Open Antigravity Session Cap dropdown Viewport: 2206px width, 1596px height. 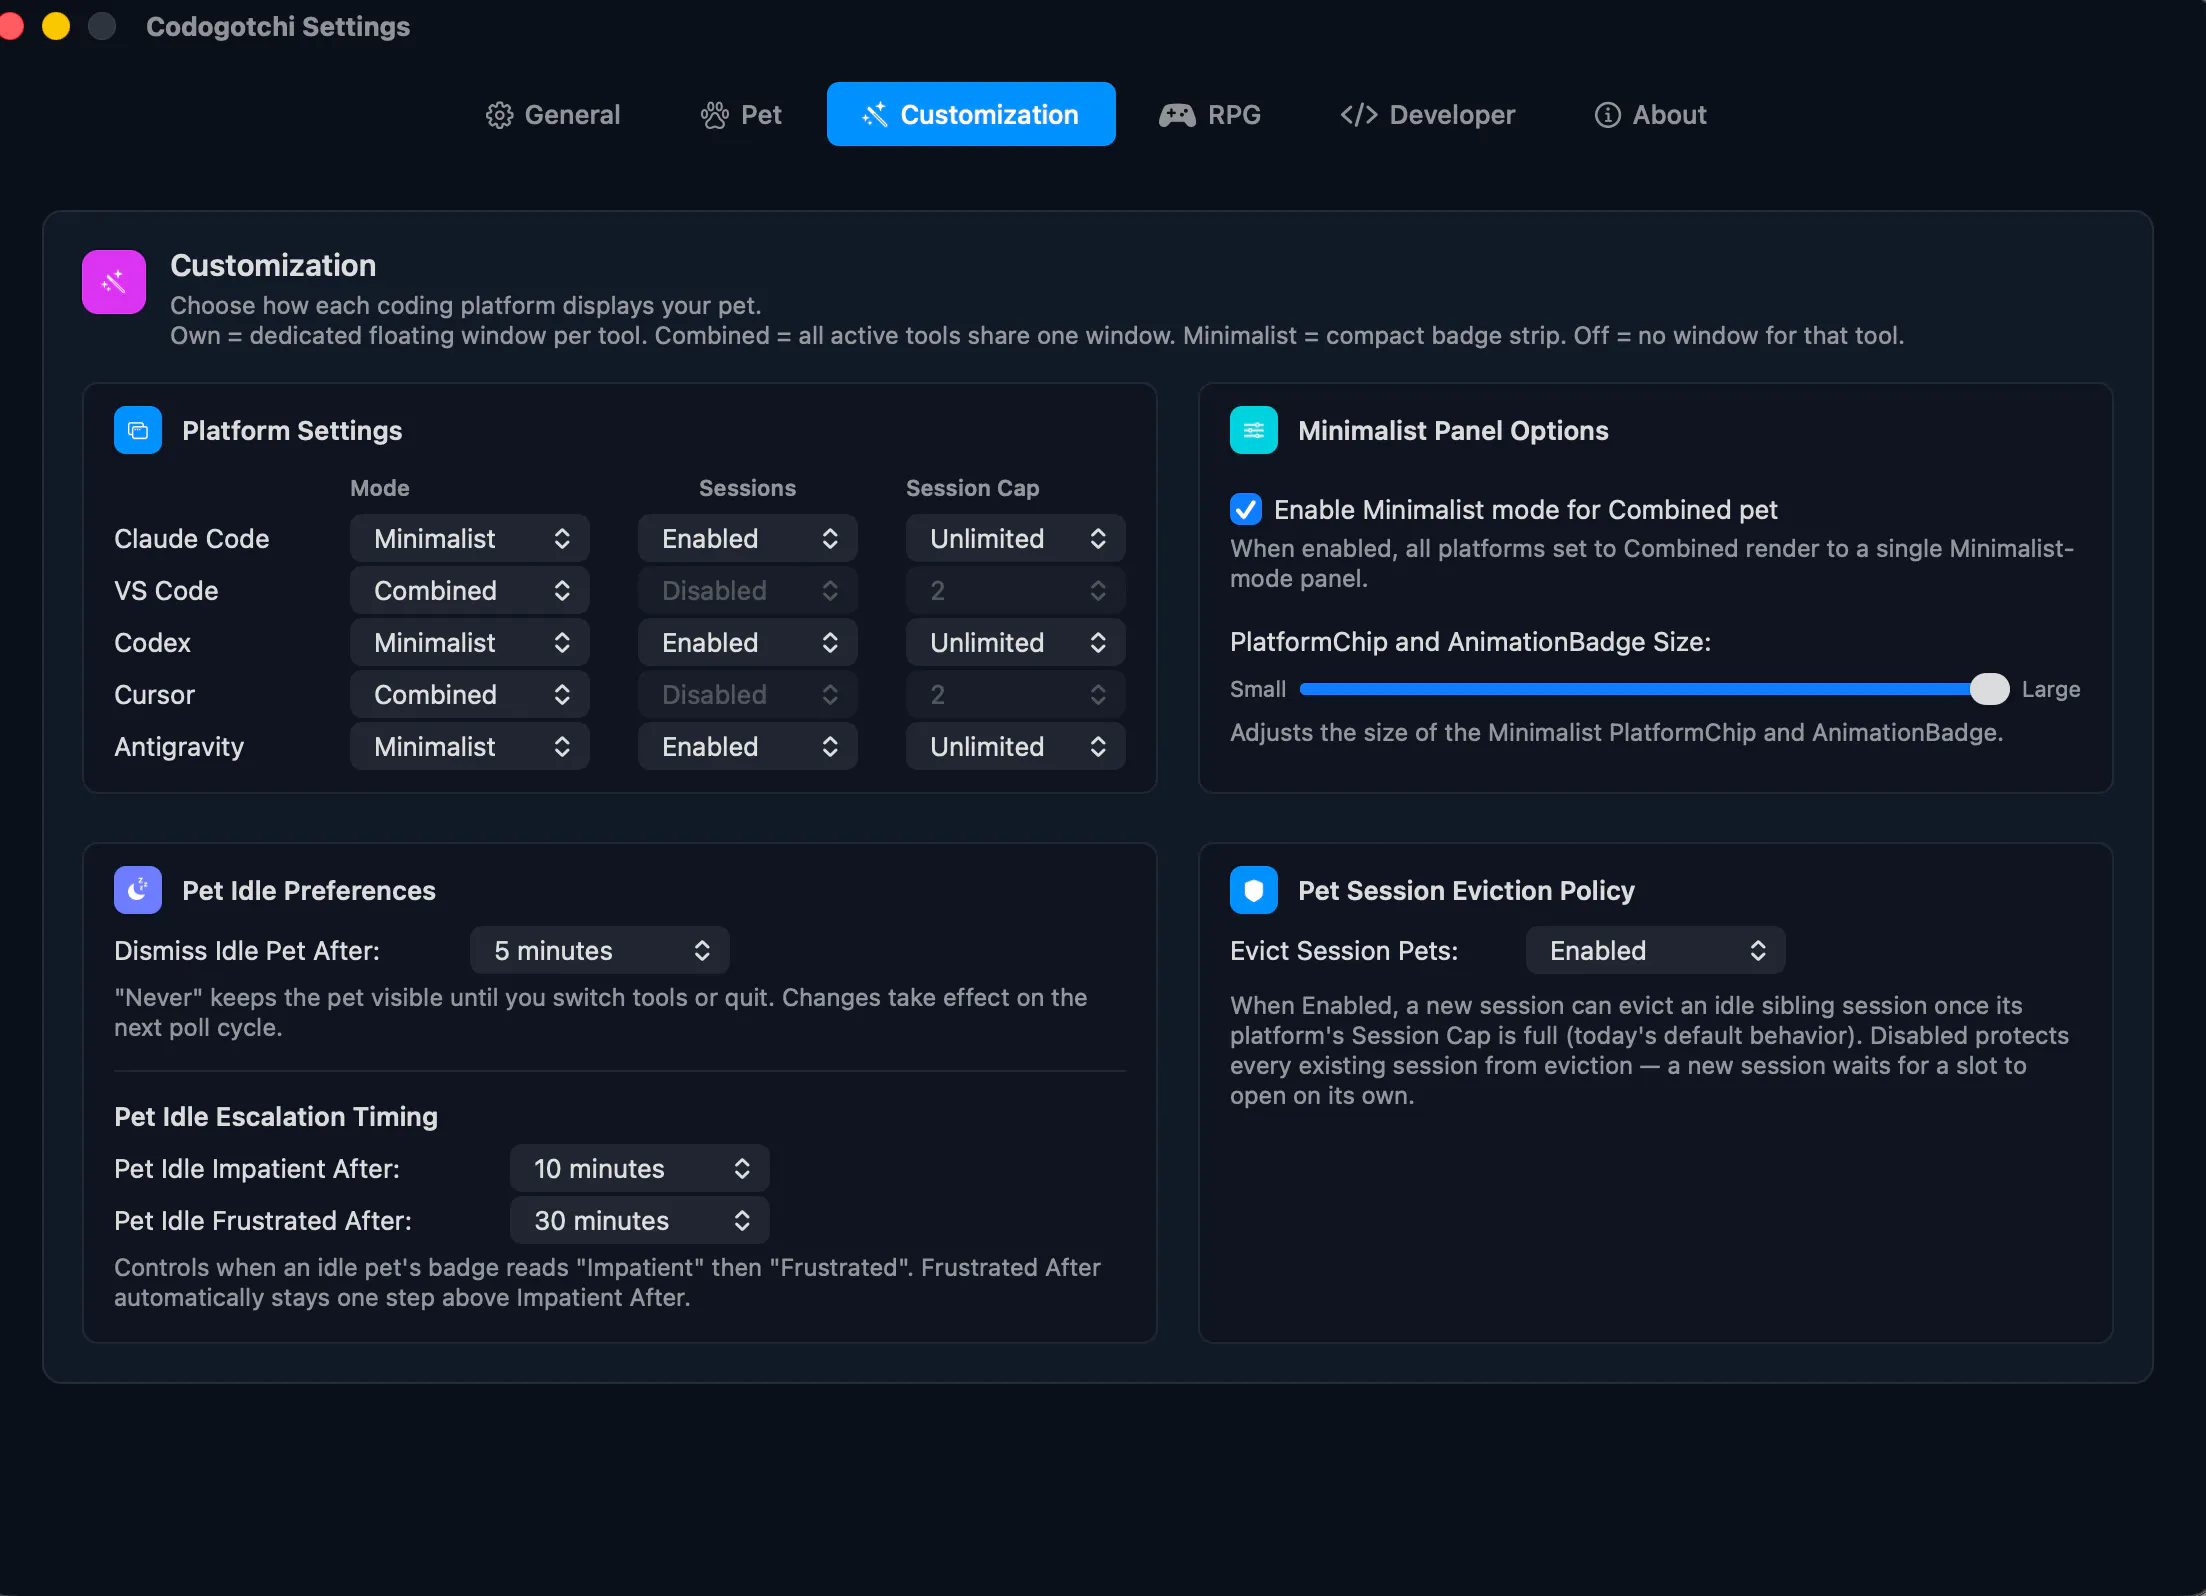point(1016,747)
